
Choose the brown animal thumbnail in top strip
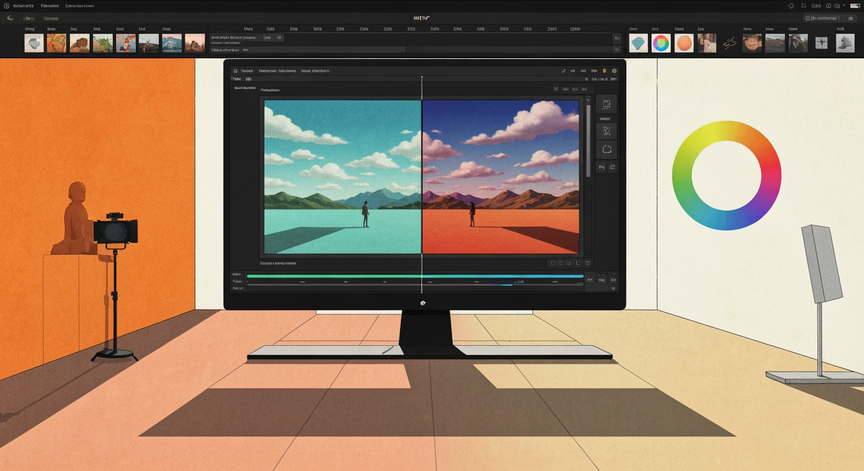[x=79, y=43]
